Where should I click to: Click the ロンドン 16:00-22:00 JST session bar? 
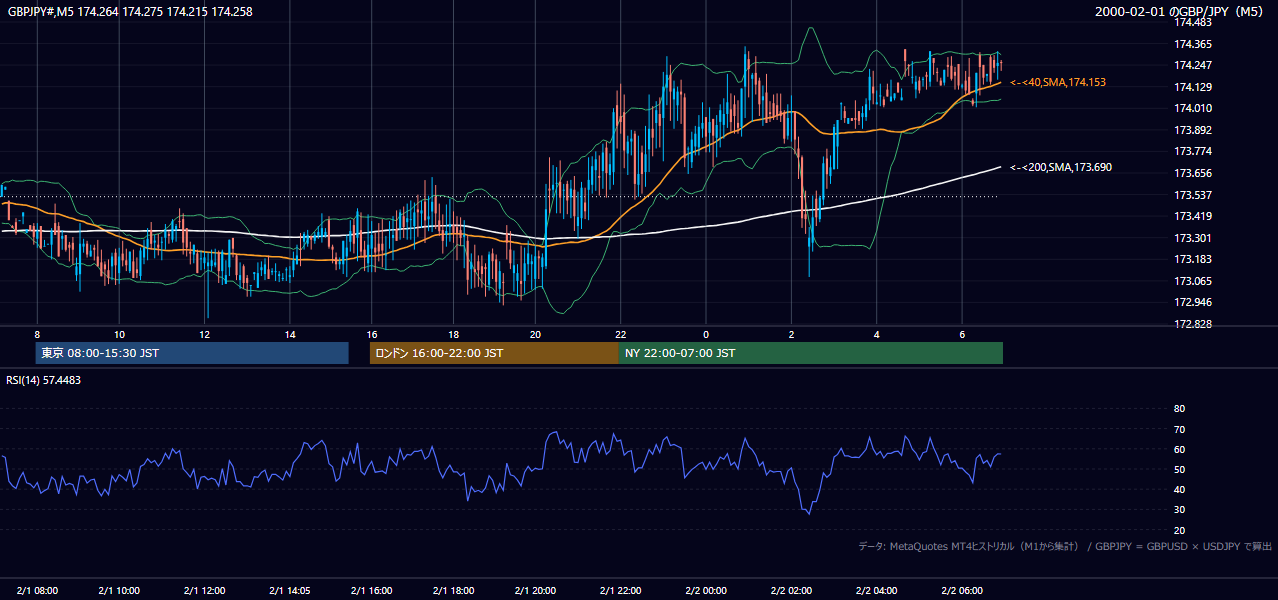tap(494, 353)
